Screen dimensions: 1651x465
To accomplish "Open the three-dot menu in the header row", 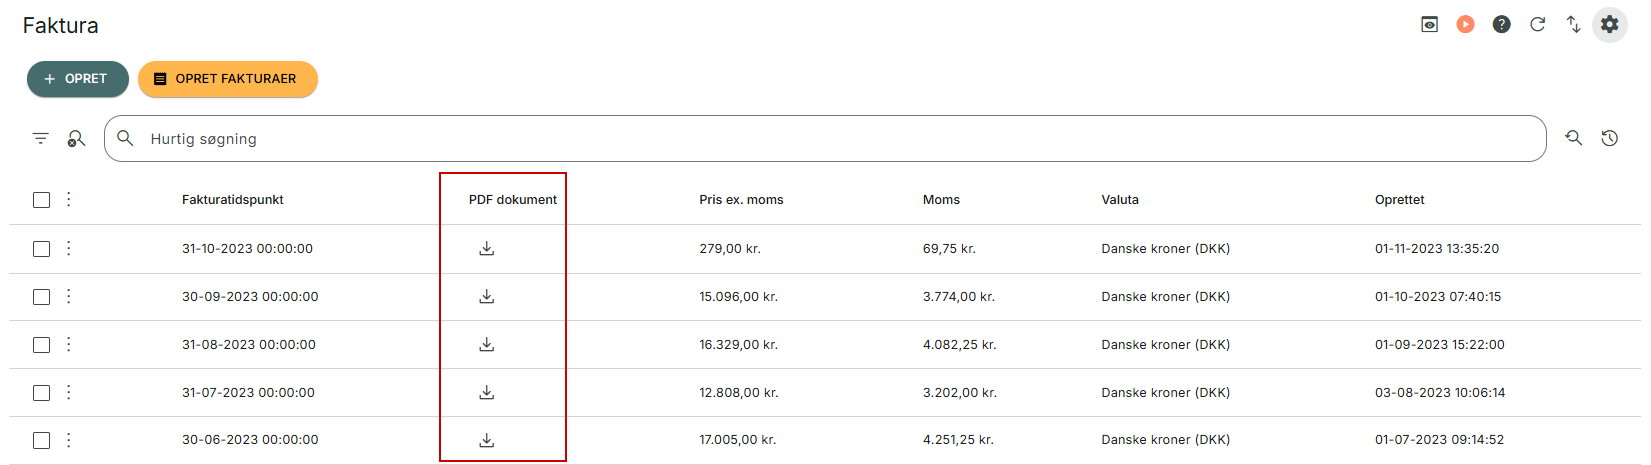I will click(68, 199).
